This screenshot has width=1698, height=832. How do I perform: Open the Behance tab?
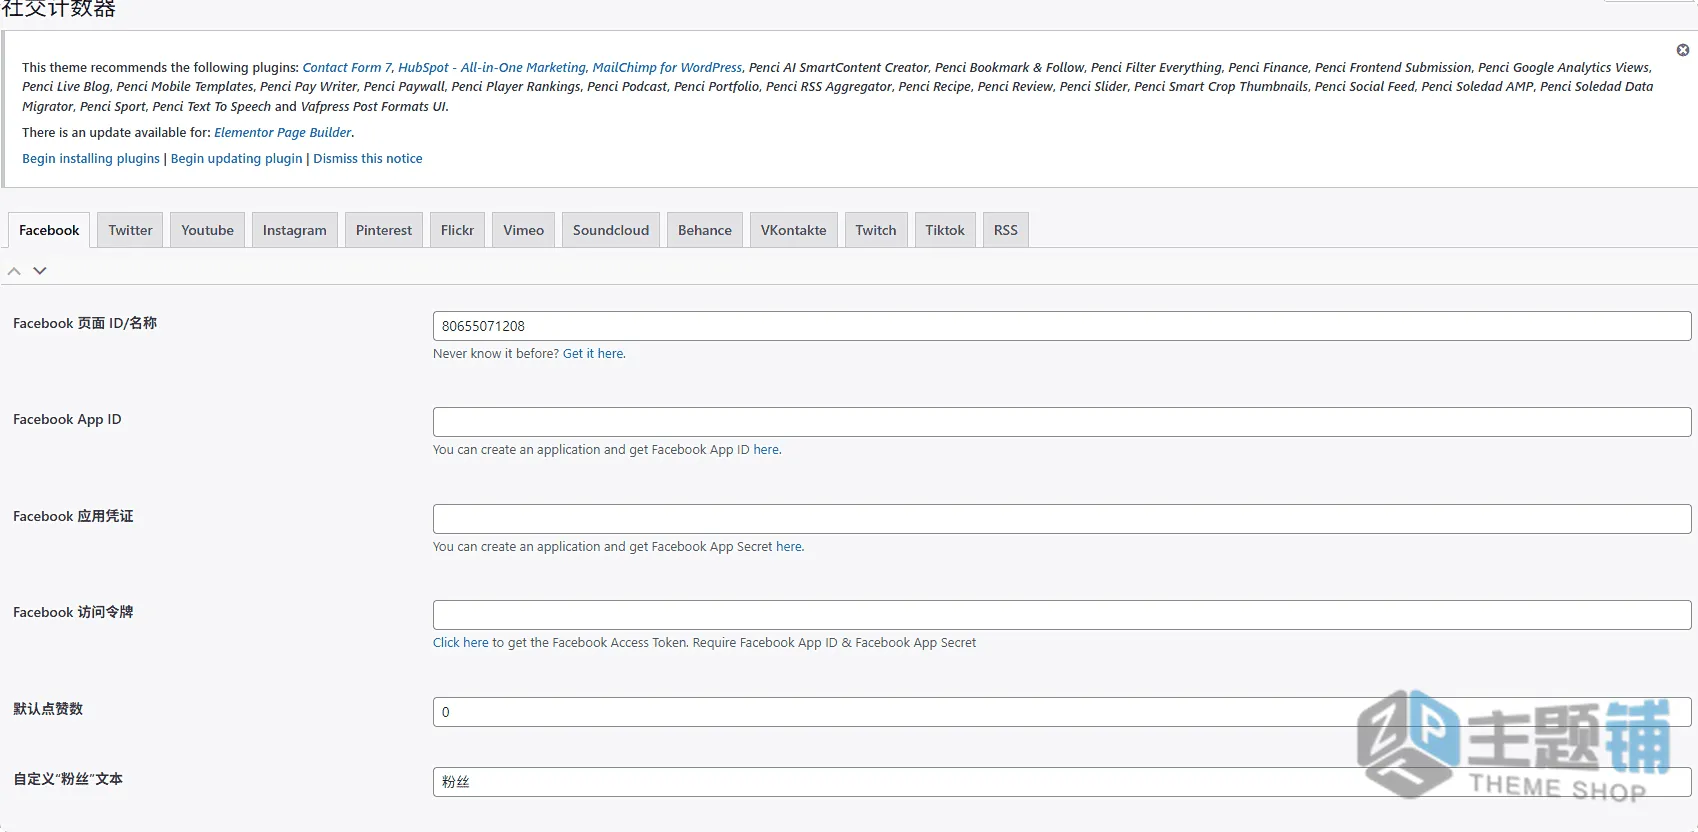tap(705, 230)
